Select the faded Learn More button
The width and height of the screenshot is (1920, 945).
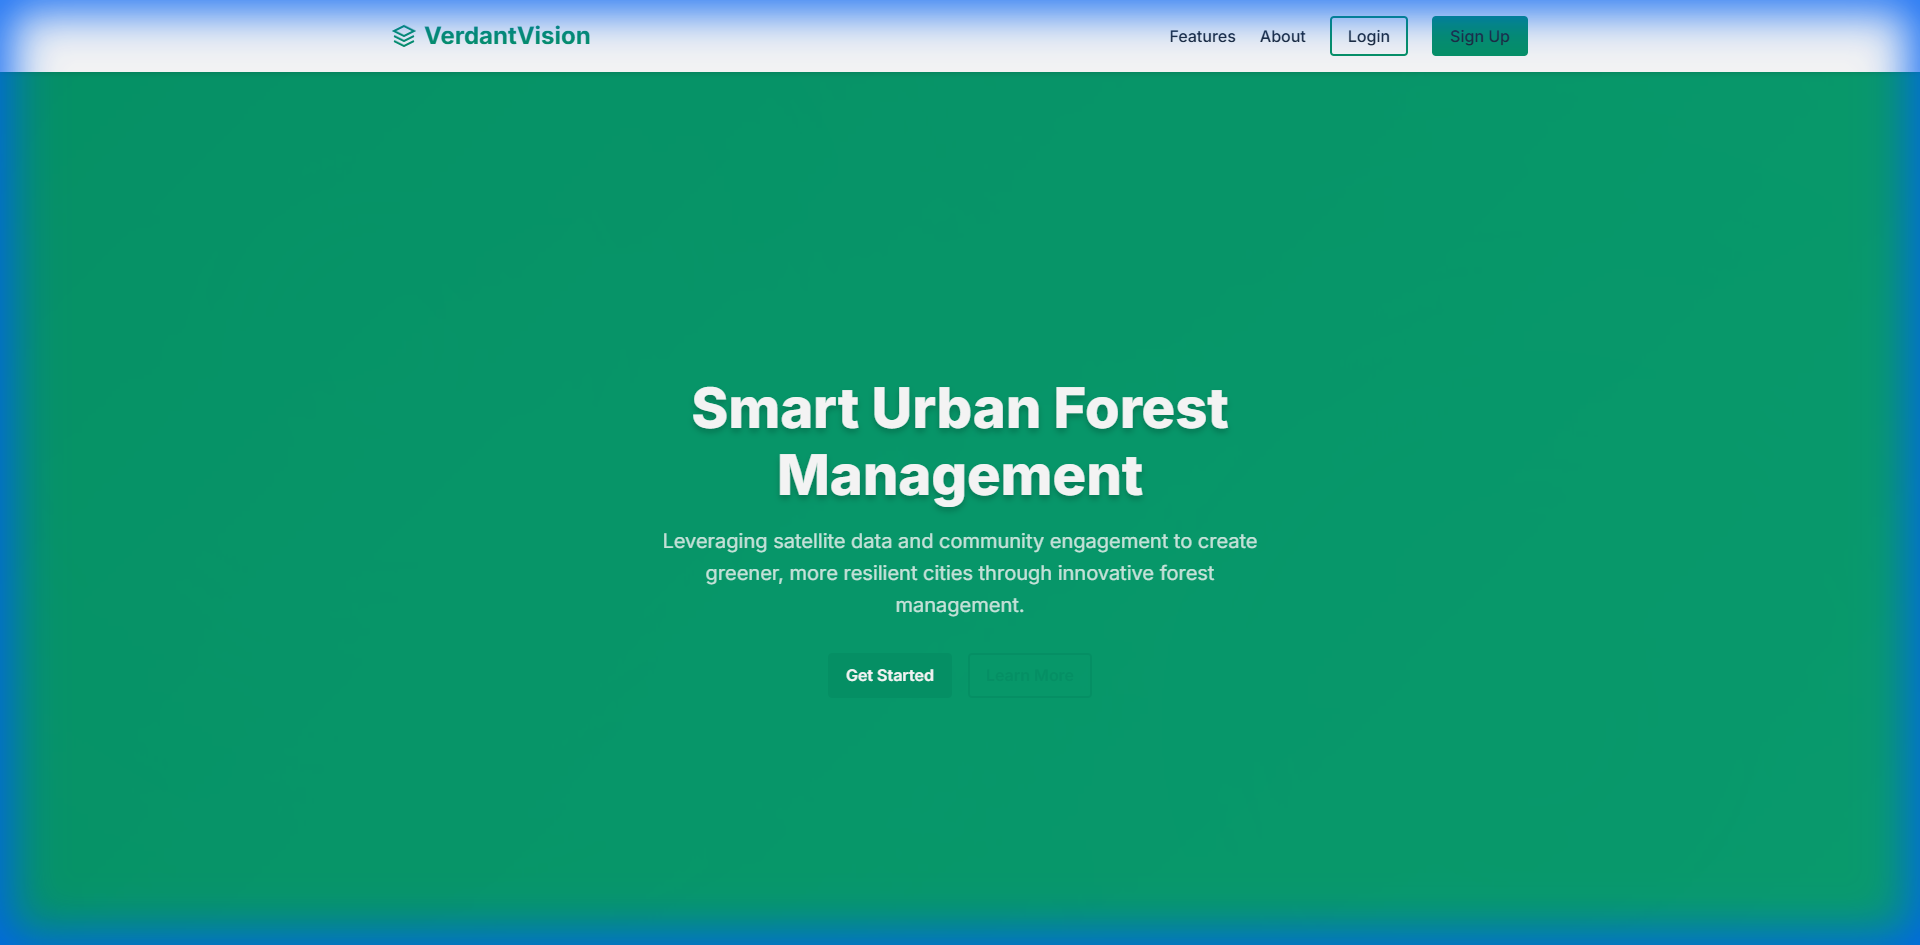pos(1029,675)
